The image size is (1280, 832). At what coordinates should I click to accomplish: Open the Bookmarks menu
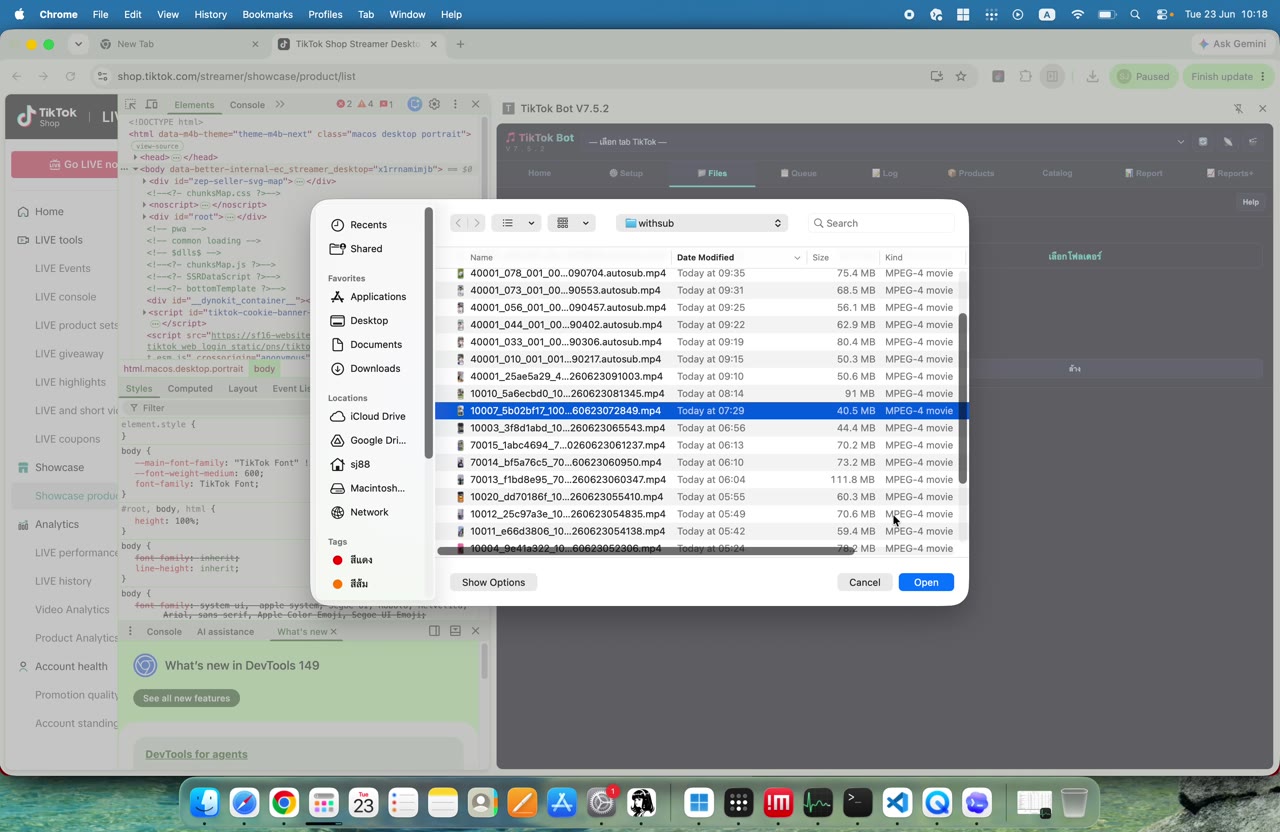[x=267, y=14]
